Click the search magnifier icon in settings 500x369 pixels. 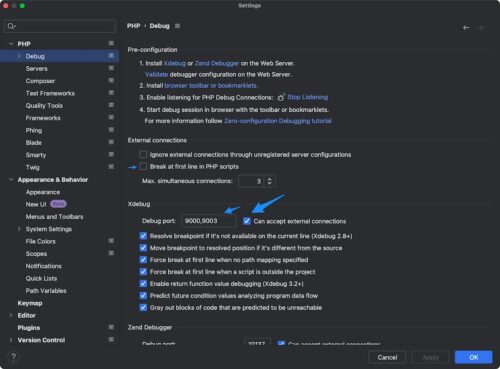[x=11, y=26]
